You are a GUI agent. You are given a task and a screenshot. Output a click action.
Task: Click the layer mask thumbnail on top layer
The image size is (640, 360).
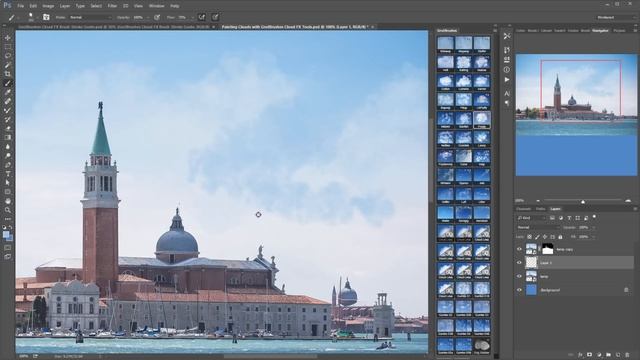547,249
